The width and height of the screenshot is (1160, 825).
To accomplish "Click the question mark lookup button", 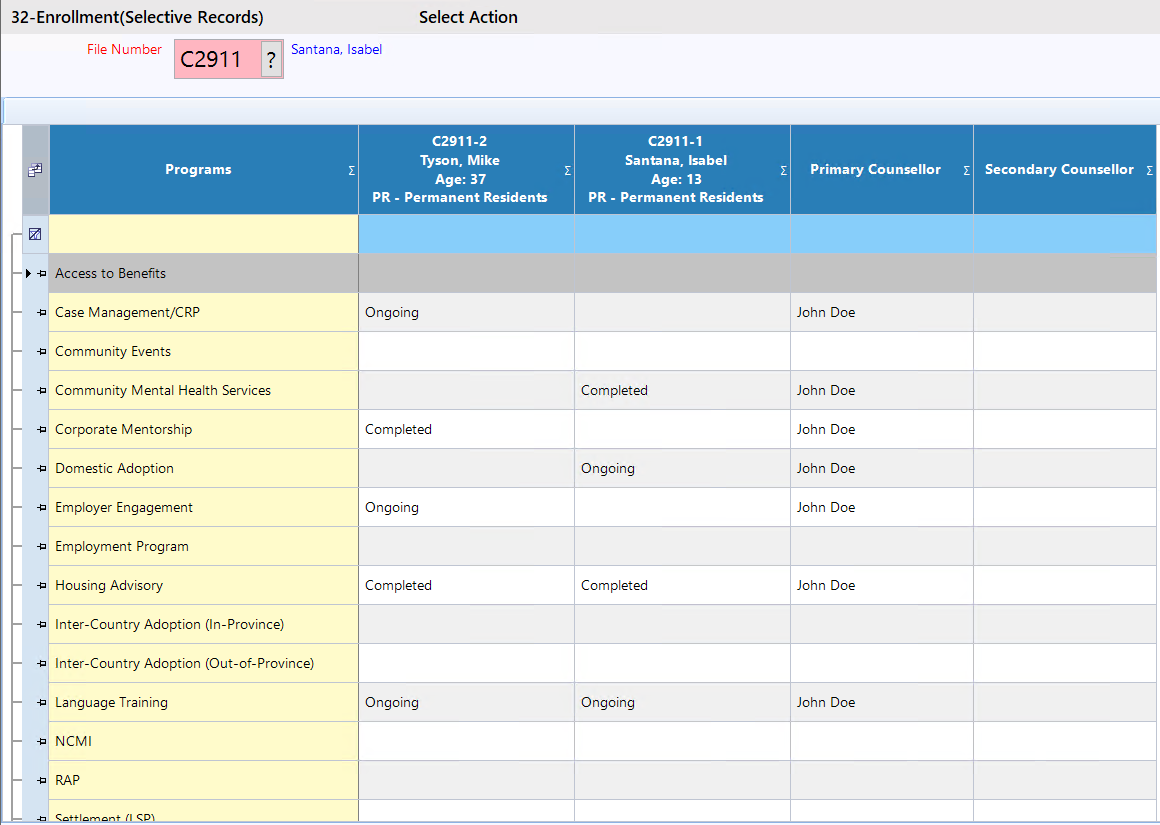I will [272, 59].
